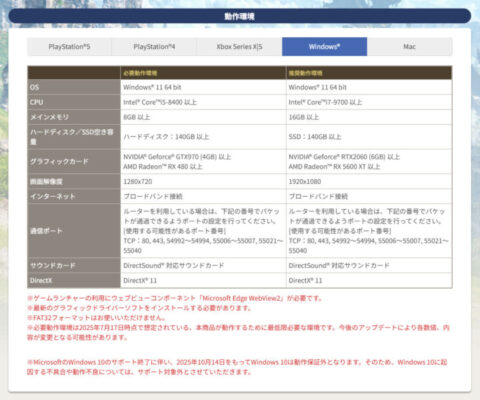Click the 2025年7月17日 requirements note
Image resolution: width=480 pixels, height=400 pixels.
tap(238, 332)
